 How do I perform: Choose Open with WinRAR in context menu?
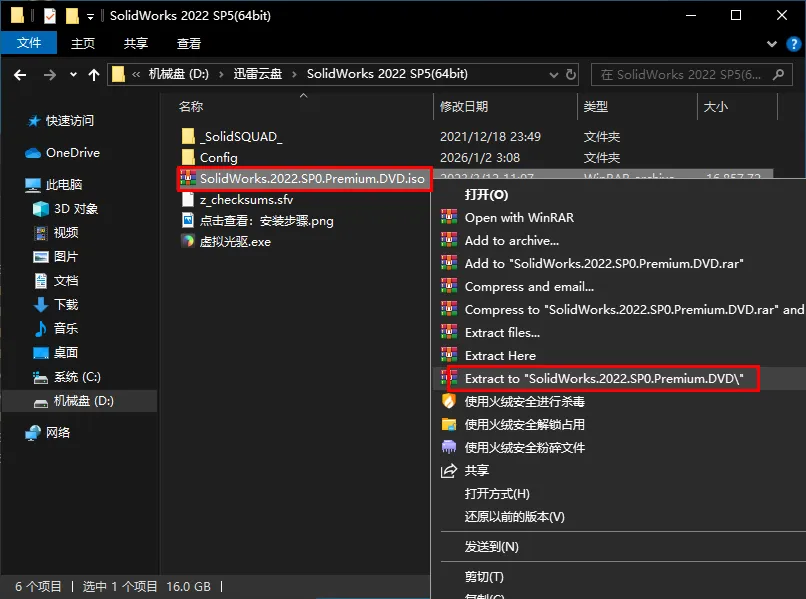coord(519,217)
